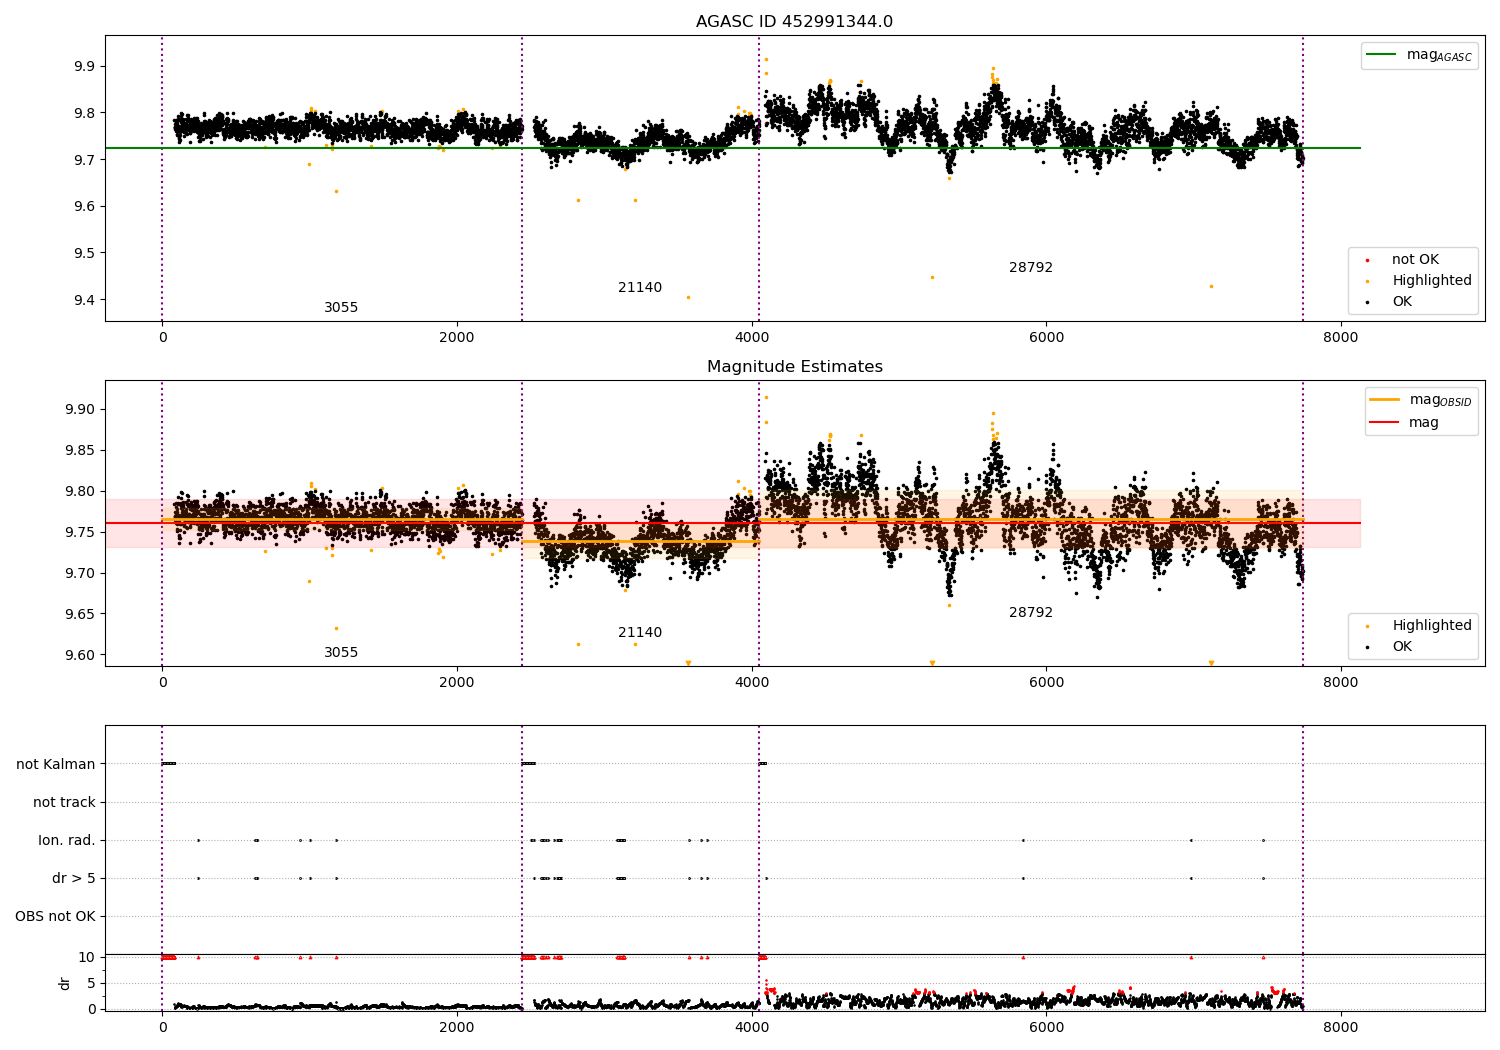Click orange line sample beside mag OBSID legend
Screen dimensions: 1500x1050
(1384, 400)
